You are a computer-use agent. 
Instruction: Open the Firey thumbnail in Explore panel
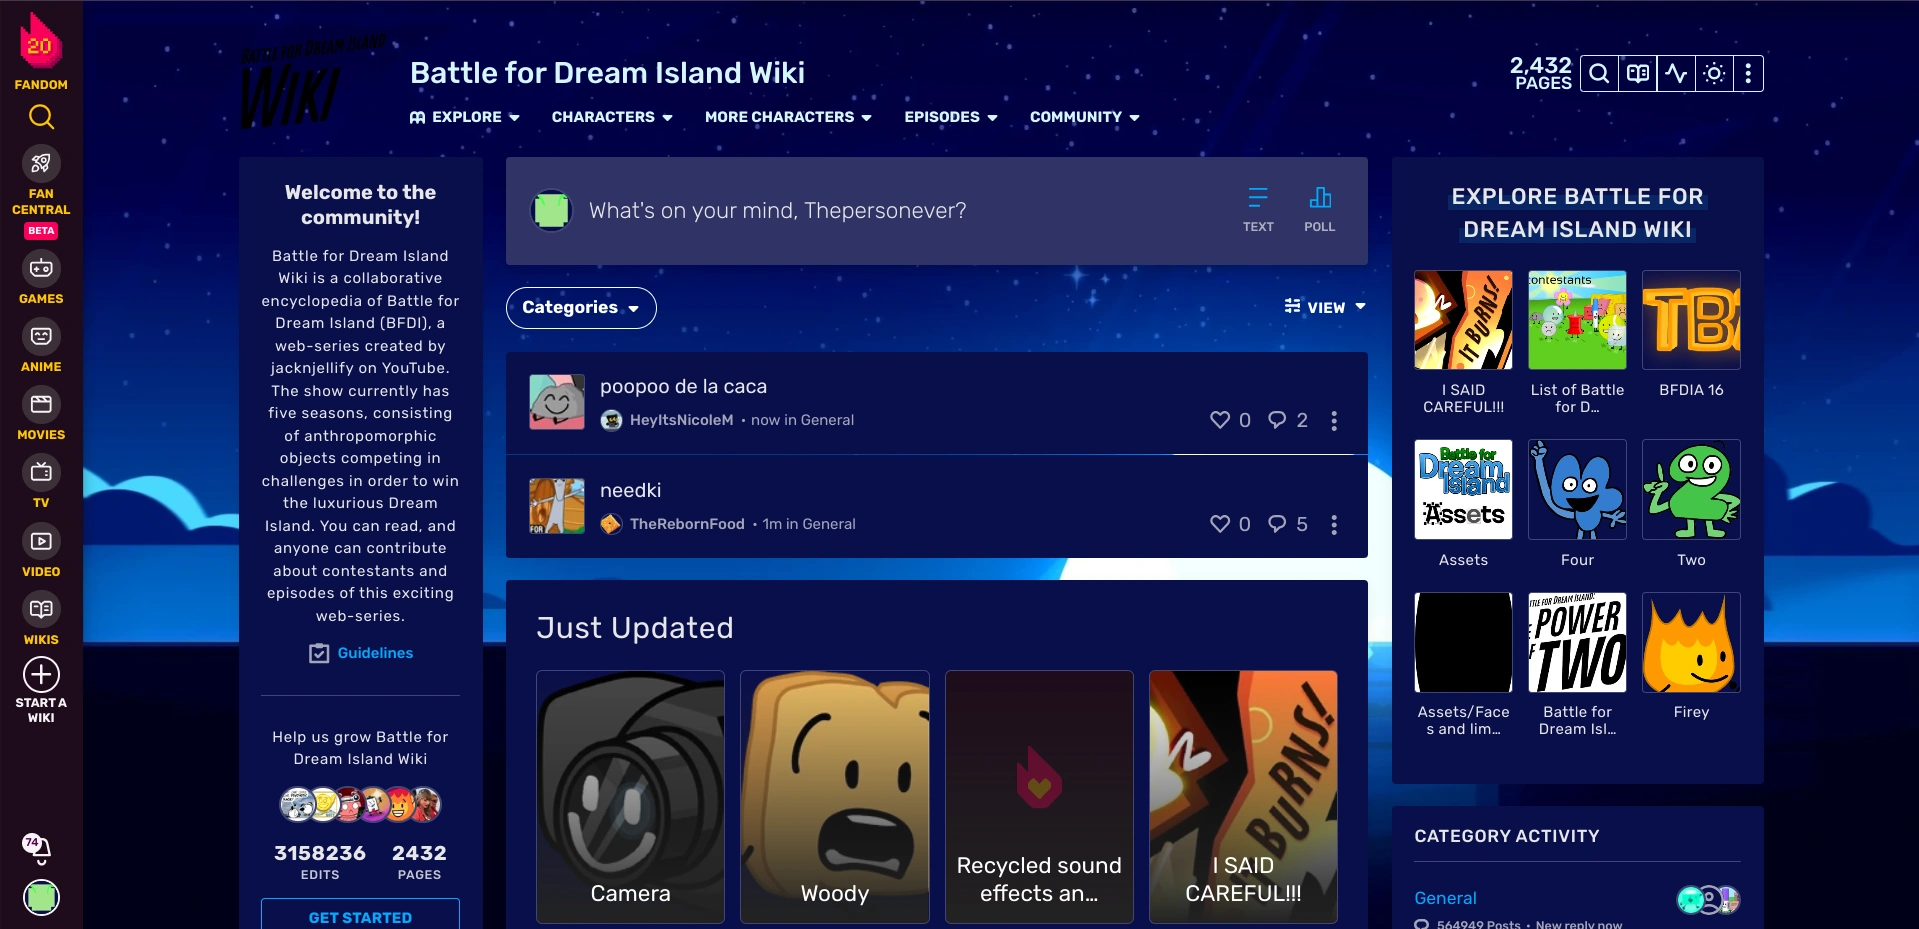tap(1691, 642)
